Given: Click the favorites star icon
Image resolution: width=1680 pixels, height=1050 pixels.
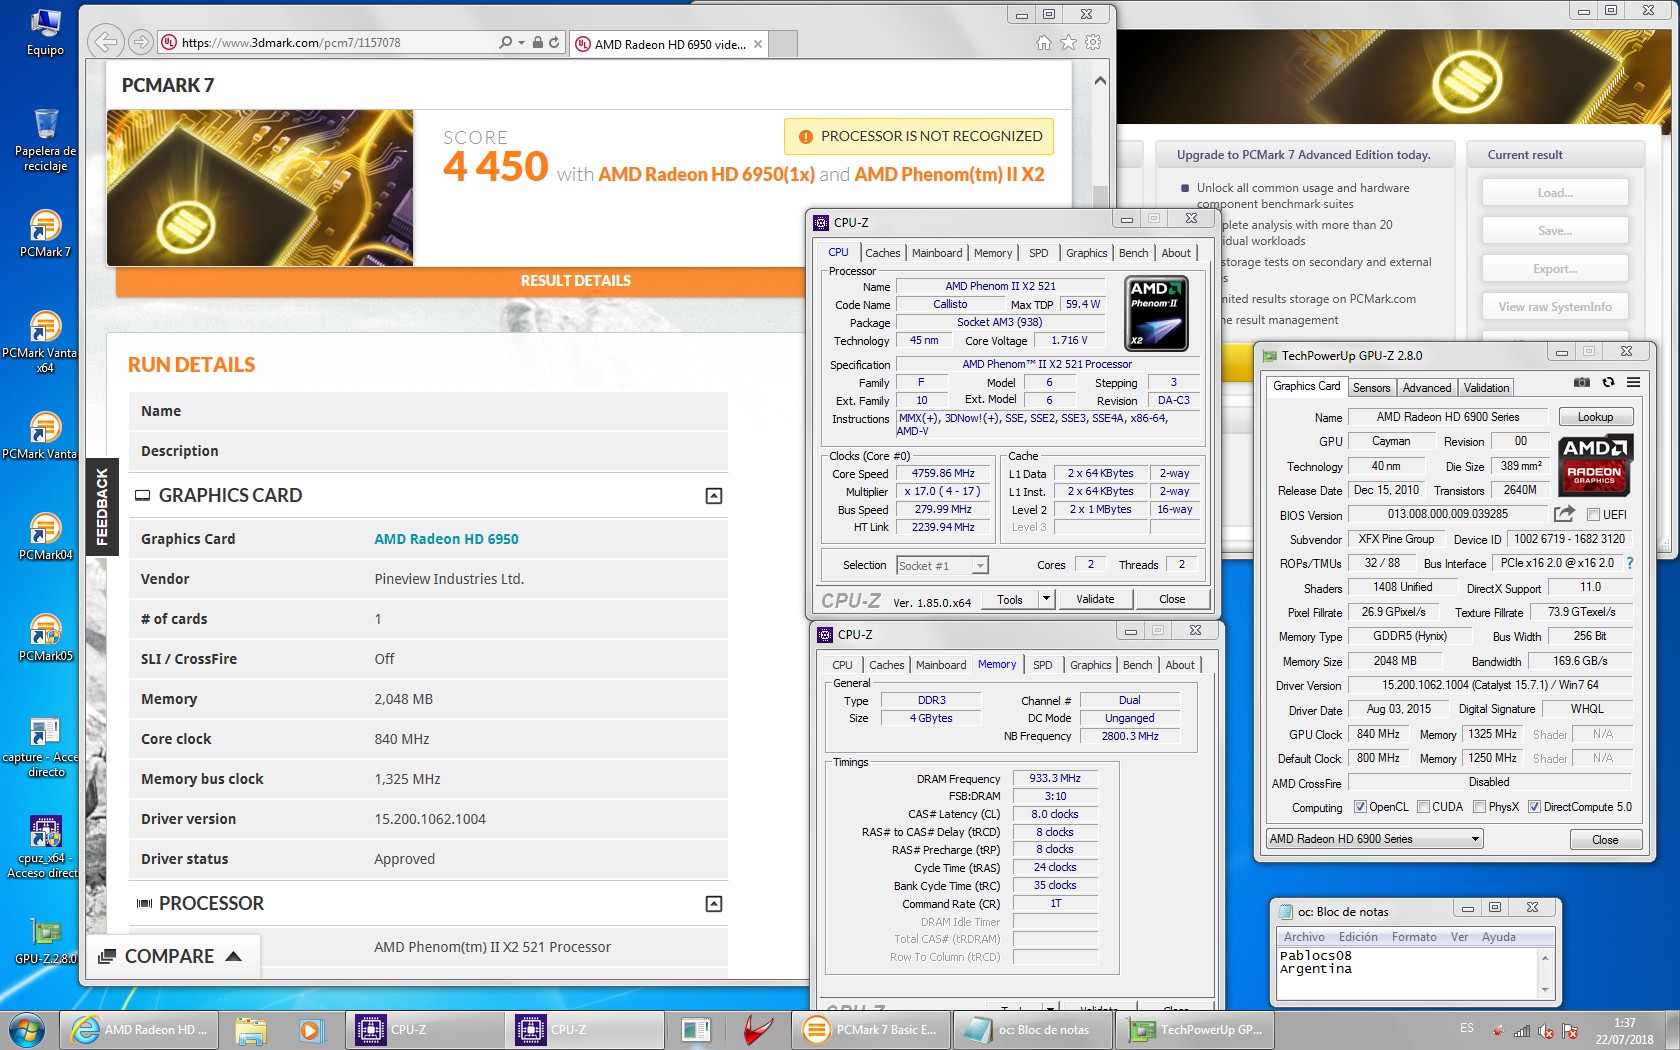Looking at the screenshot, I should pos(1068,42).
